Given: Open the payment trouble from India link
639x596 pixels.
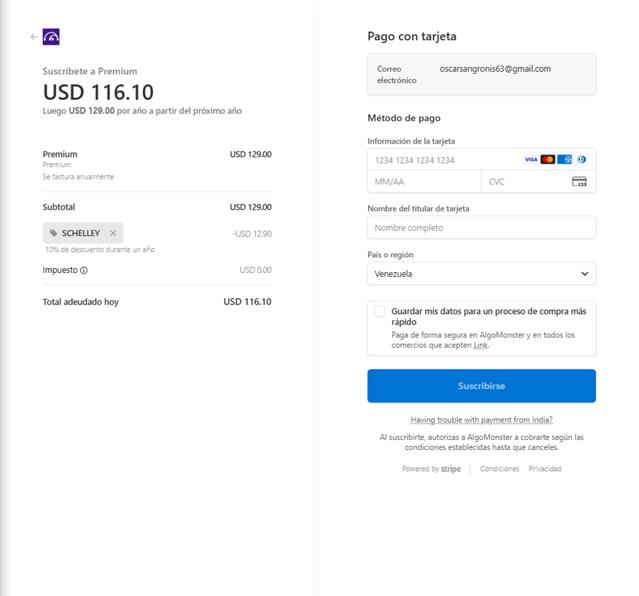Looking at the screenshot, I should tap(481, 420).
